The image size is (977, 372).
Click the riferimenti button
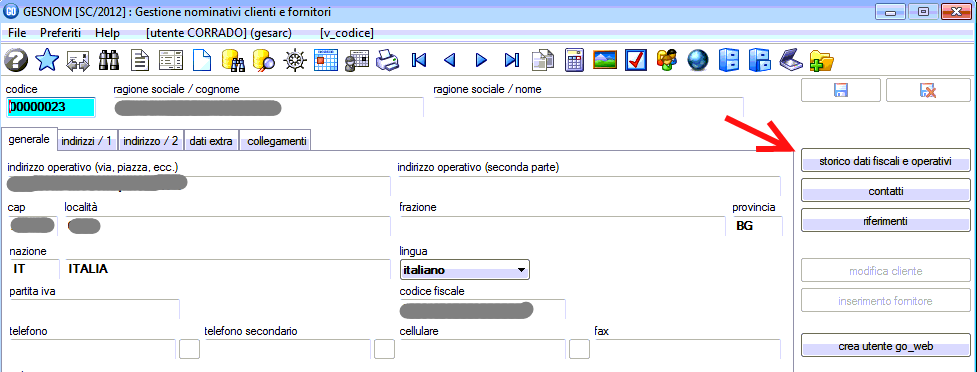point(885,221)
